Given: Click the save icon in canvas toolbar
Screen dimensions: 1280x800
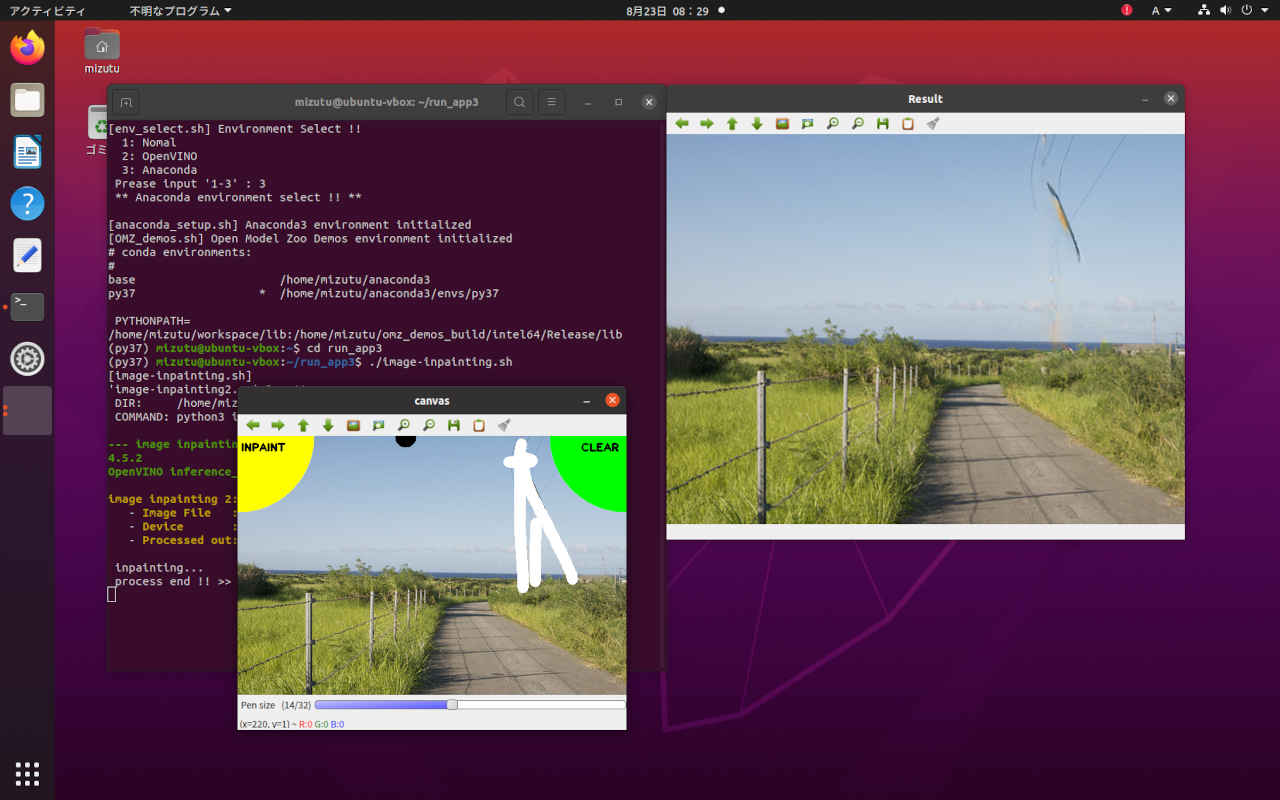Looking at the screenshot, I should click(454, 425).
